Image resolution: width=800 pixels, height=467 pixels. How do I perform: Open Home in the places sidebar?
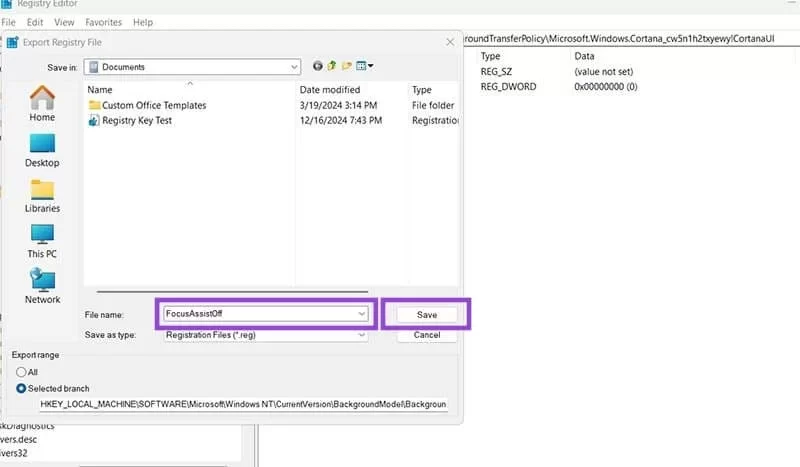coord(42,104)
